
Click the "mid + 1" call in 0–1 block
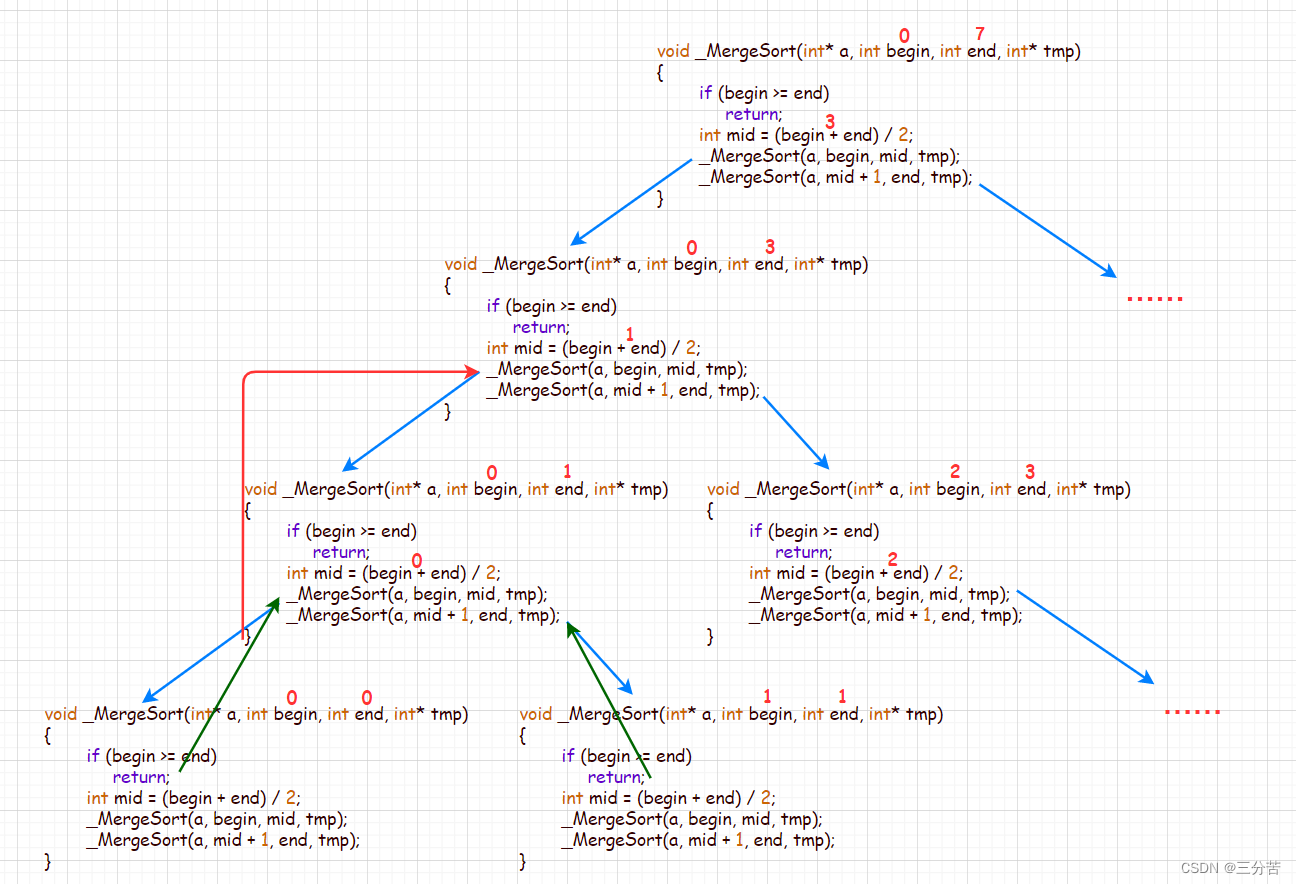tap(423, 615)
